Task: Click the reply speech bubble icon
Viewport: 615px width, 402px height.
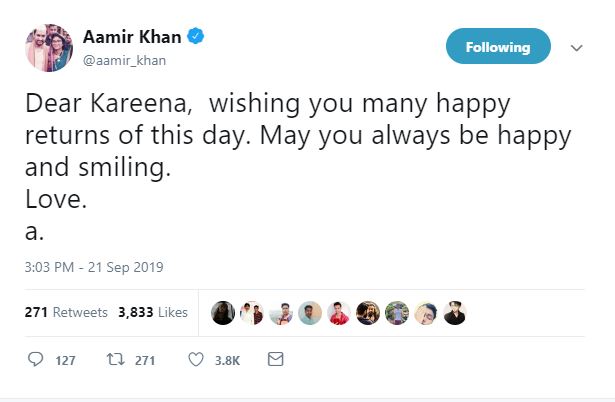Action: 36,359
